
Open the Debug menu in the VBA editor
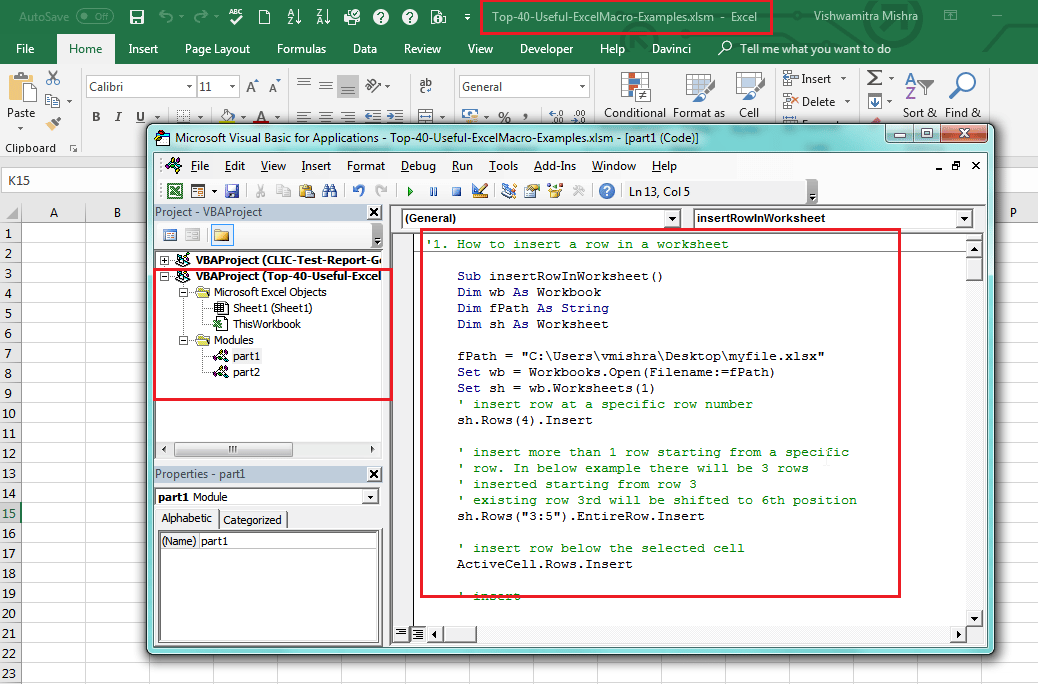[419, 166]
